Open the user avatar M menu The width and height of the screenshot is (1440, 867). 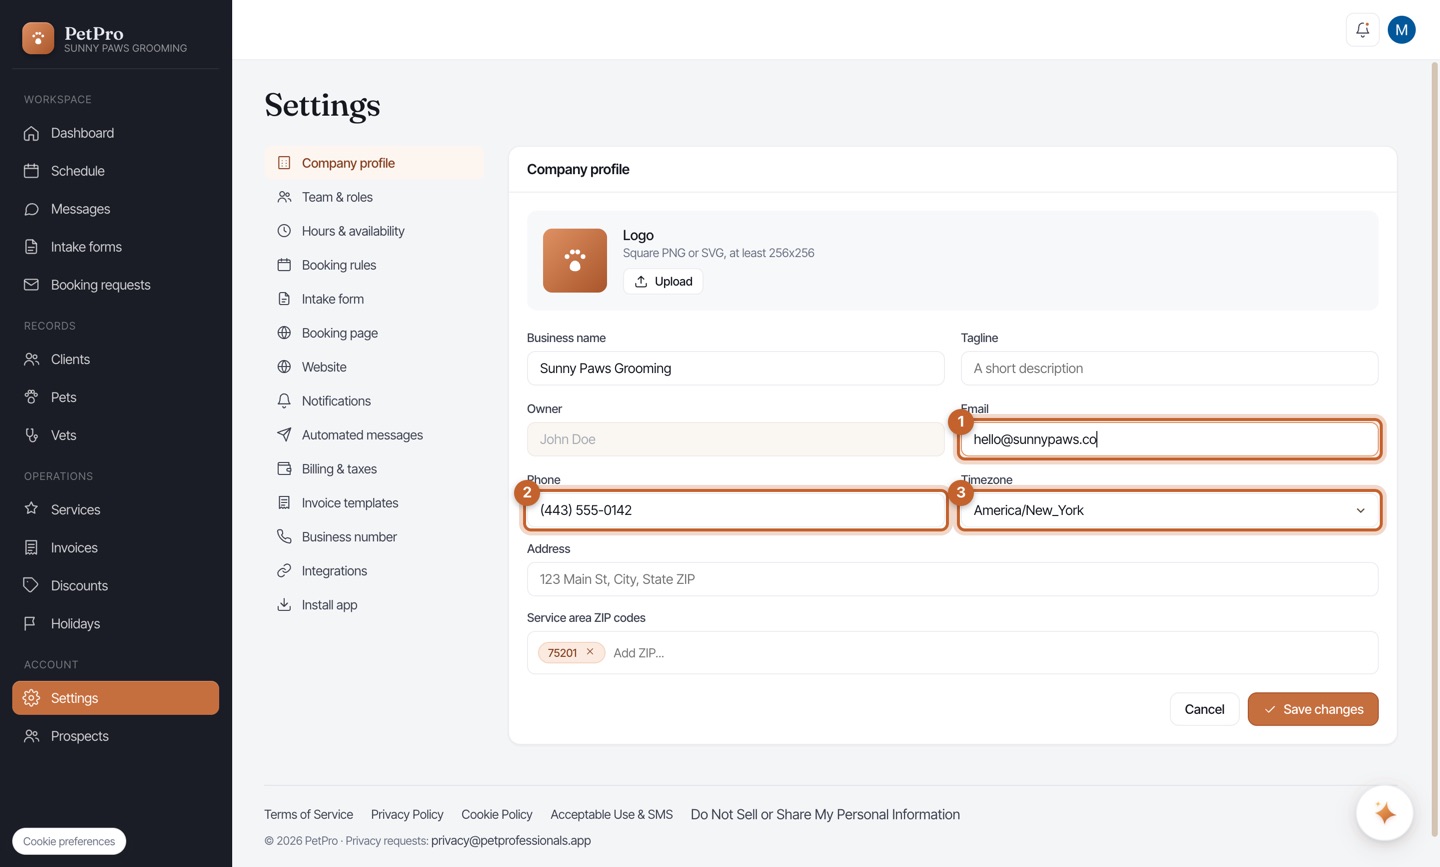click(1402, 30)
